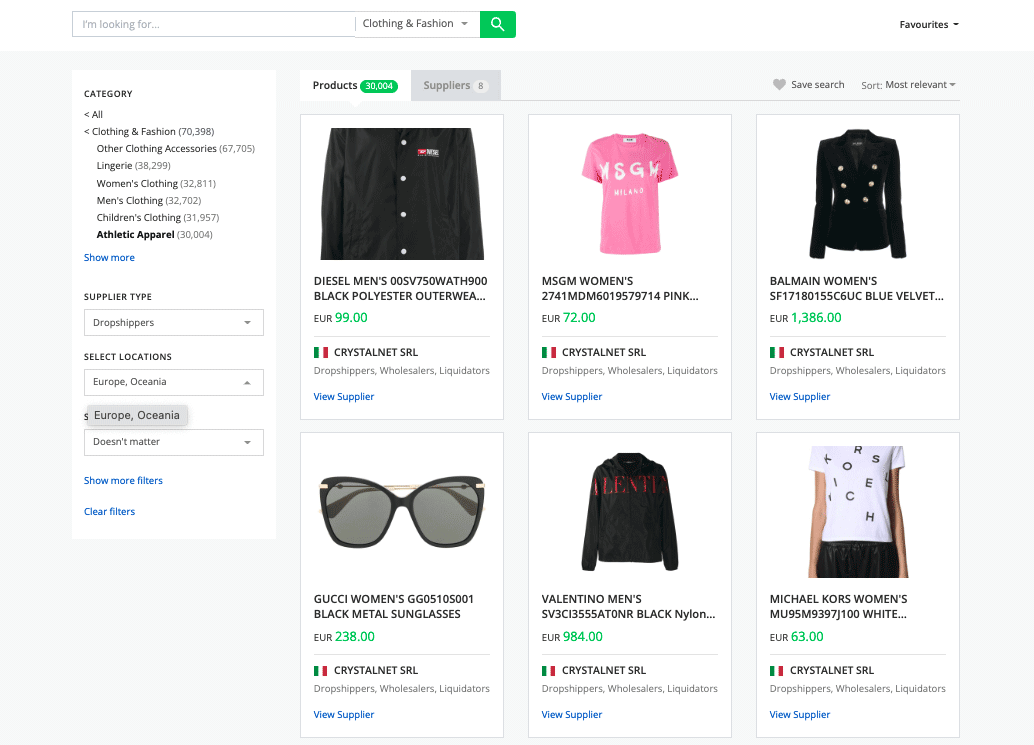
Task: Open the Select Locations dropdown
Action: (173, 382)
